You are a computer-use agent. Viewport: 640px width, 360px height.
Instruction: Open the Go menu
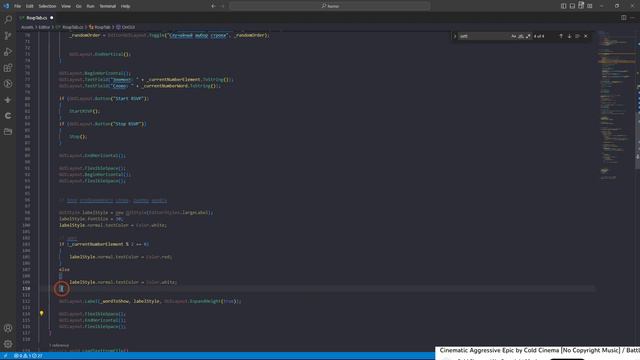coord(78,6)
